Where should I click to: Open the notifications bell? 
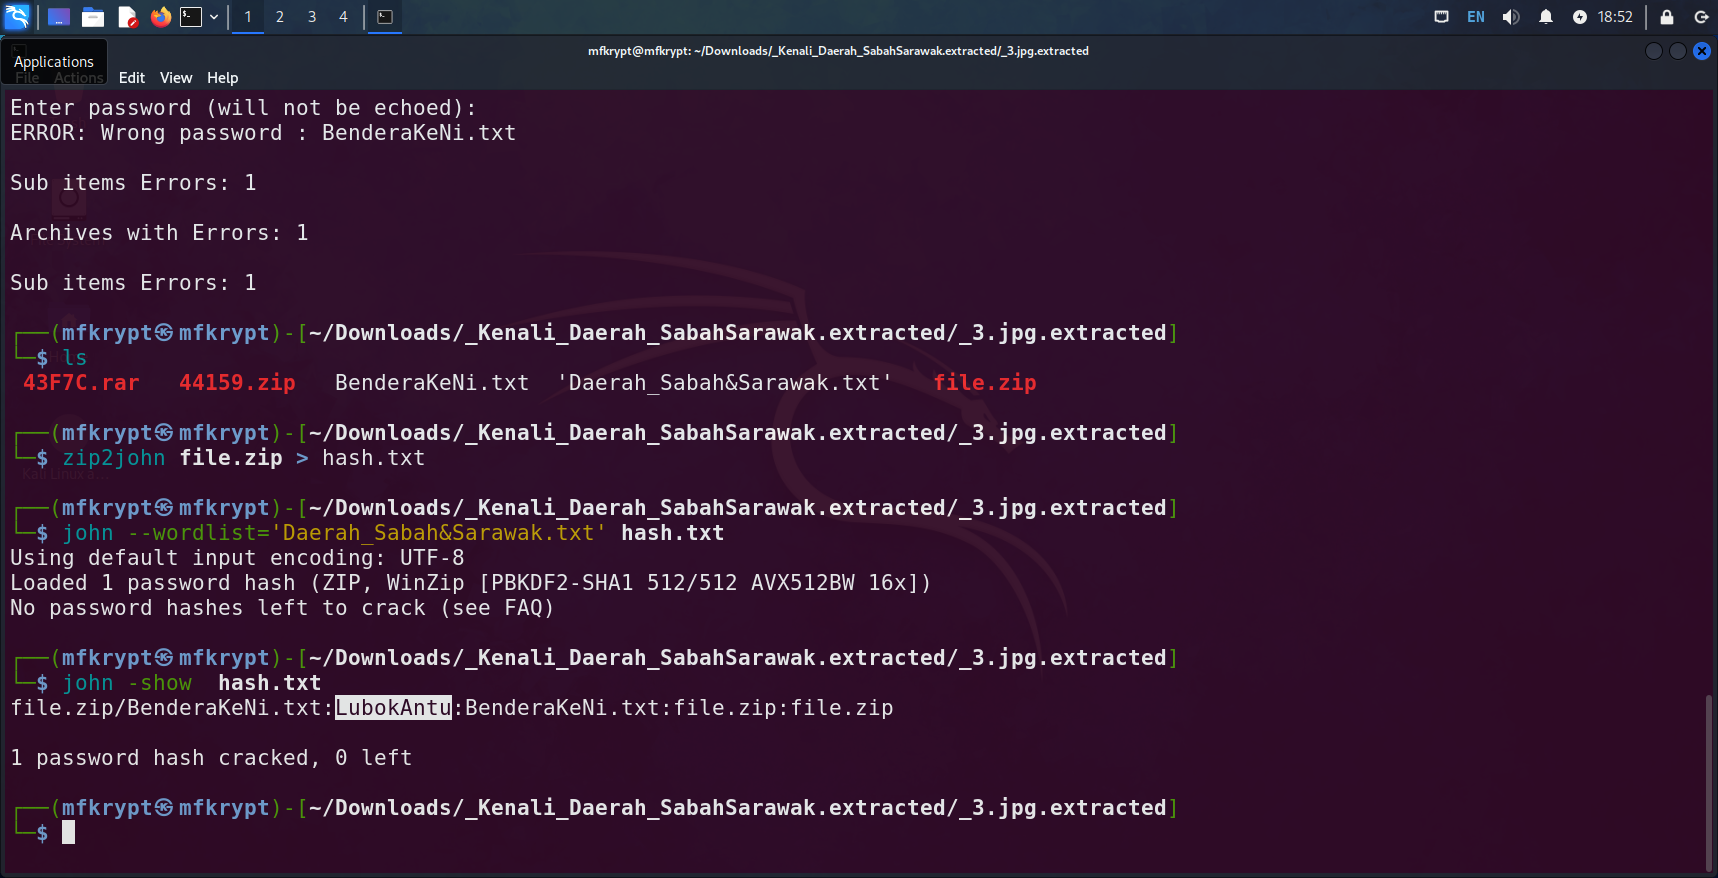[x=1546, y=17]
